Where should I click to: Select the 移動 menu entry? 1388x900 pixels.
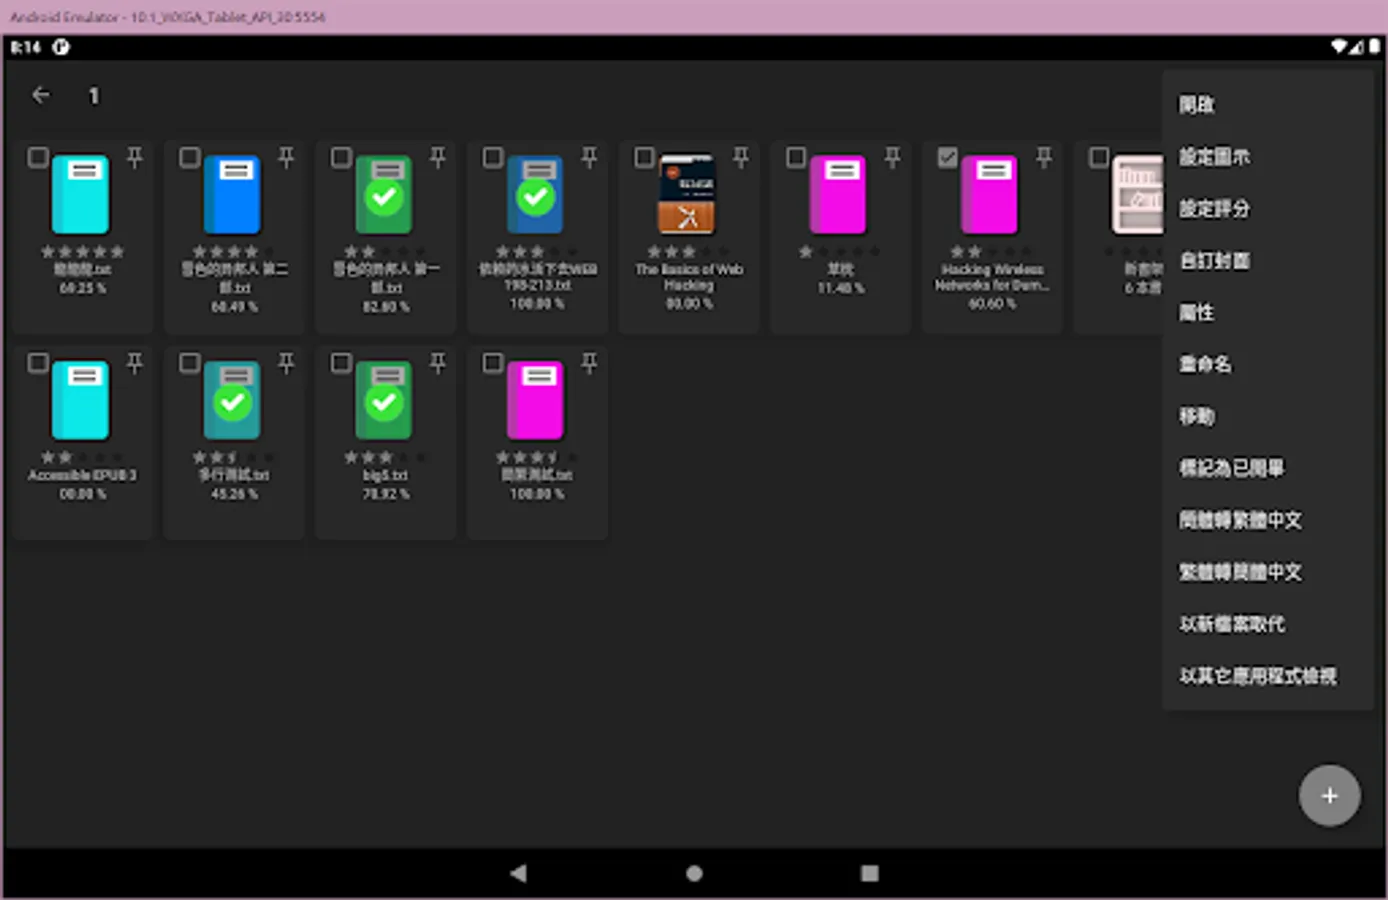[x=1267, y=416]
